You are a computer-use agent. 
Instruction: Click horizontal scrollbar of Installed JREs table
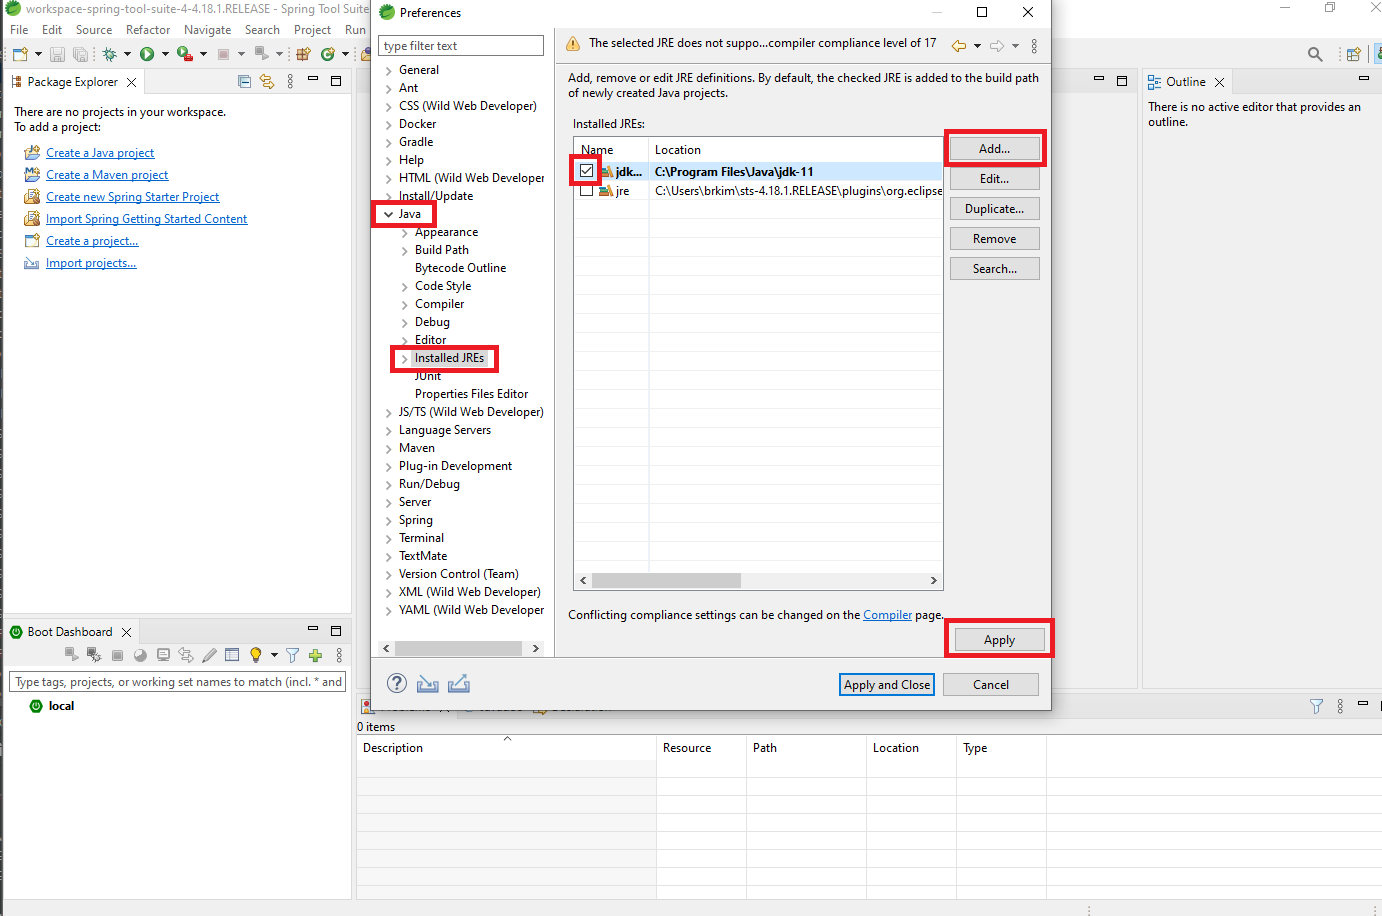[x=666, y=580]
